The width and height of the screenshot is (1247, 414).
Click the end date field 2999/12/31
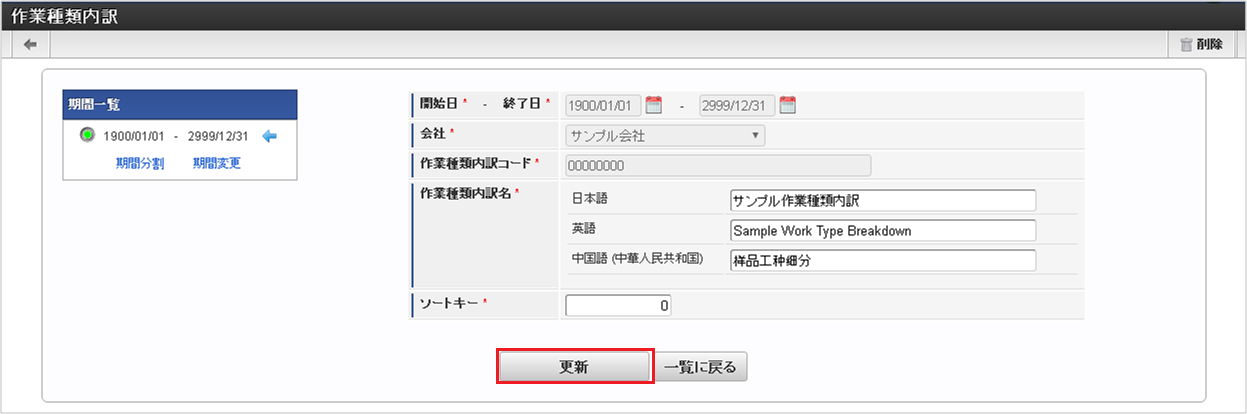tap(737, 105)
